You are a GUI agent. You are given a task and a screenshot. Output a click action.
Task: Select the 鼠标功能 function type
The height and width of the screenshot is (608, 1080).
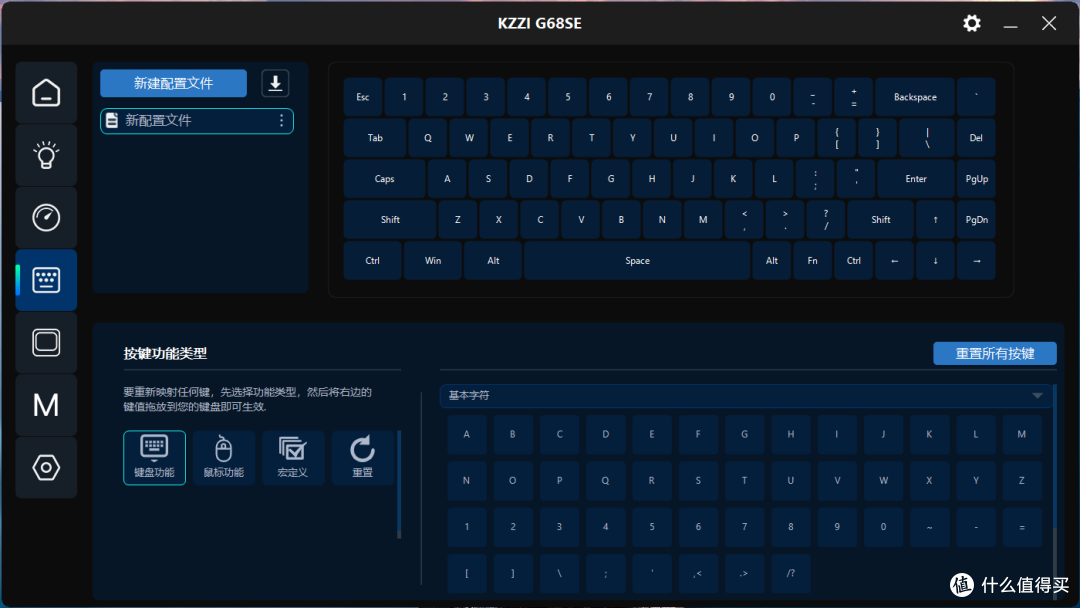[223, 457]
